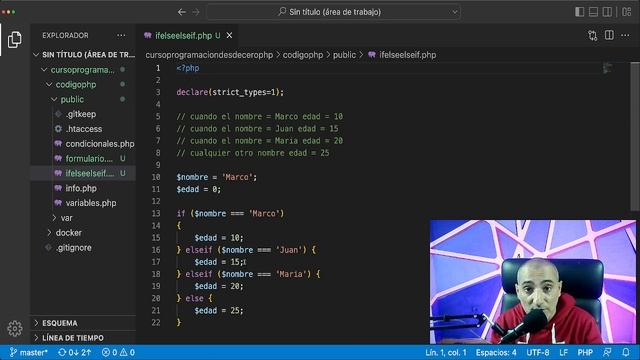Open the .htaccess file
The height and width of the screenshot is (360, 640).
pos(84,129)
